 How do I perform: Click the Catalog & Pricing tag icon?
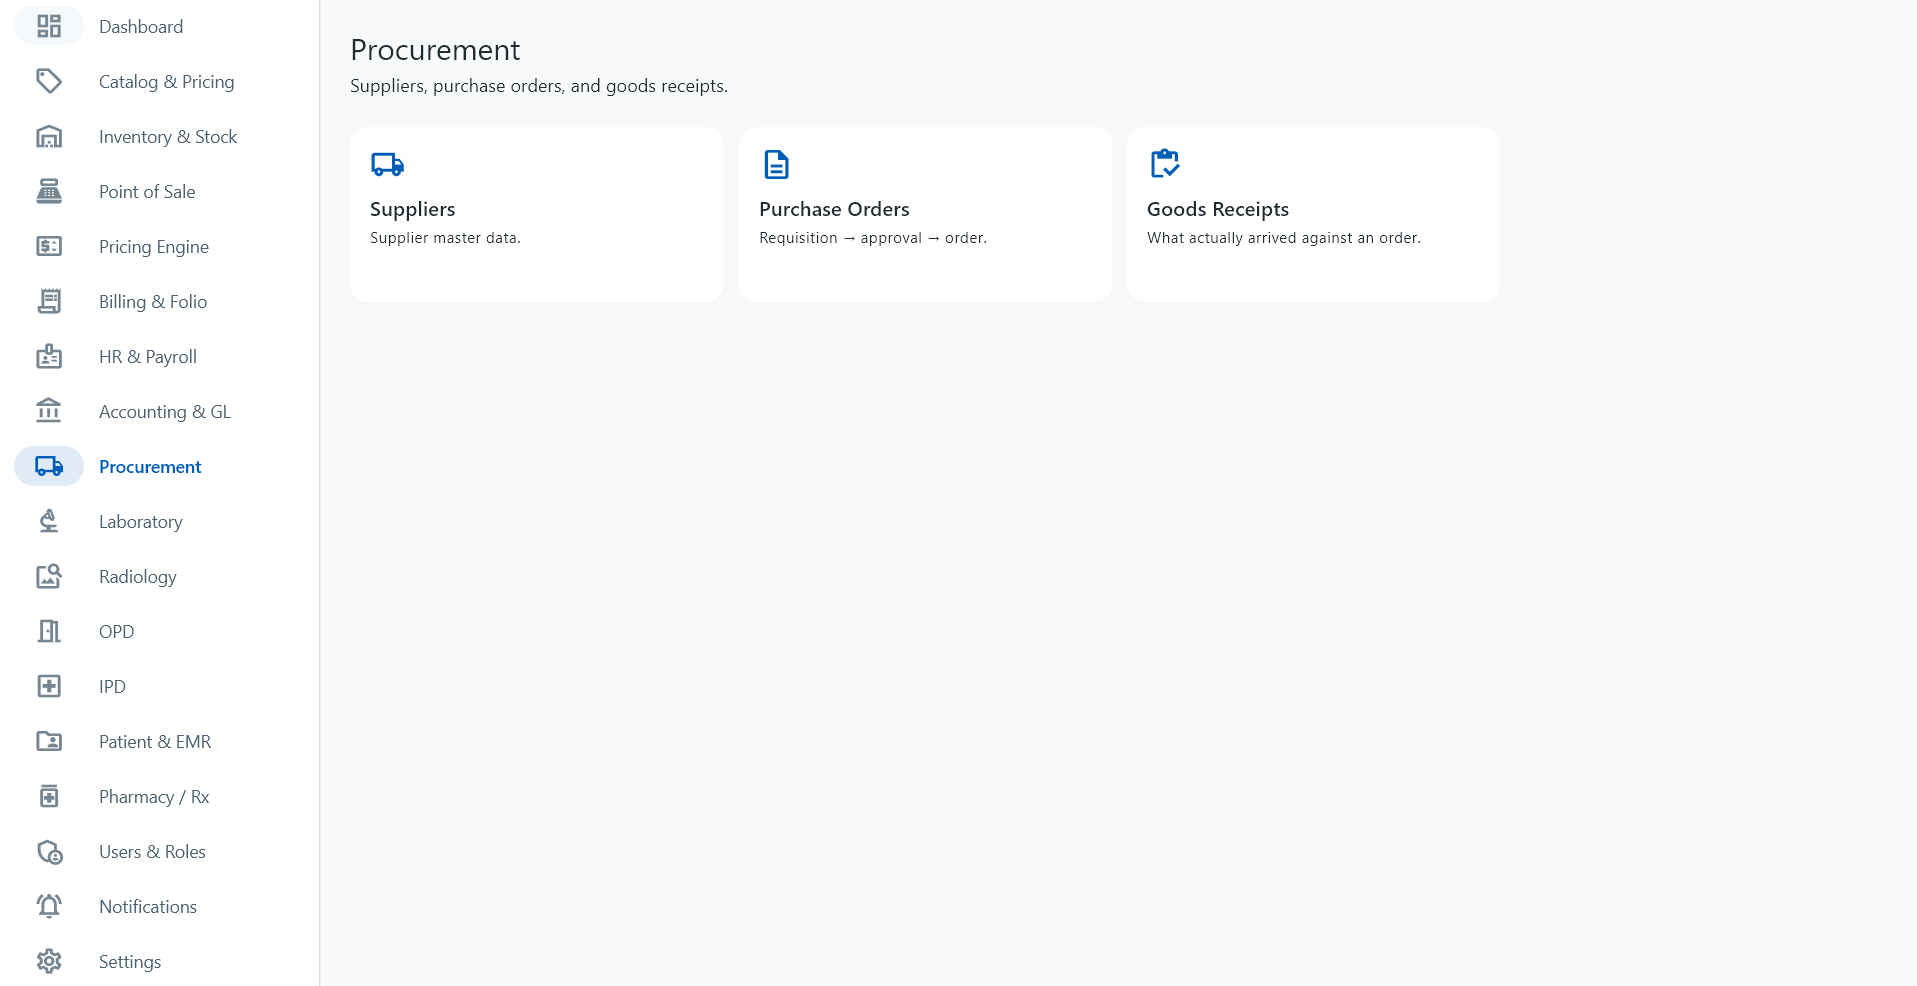(49, 81)
